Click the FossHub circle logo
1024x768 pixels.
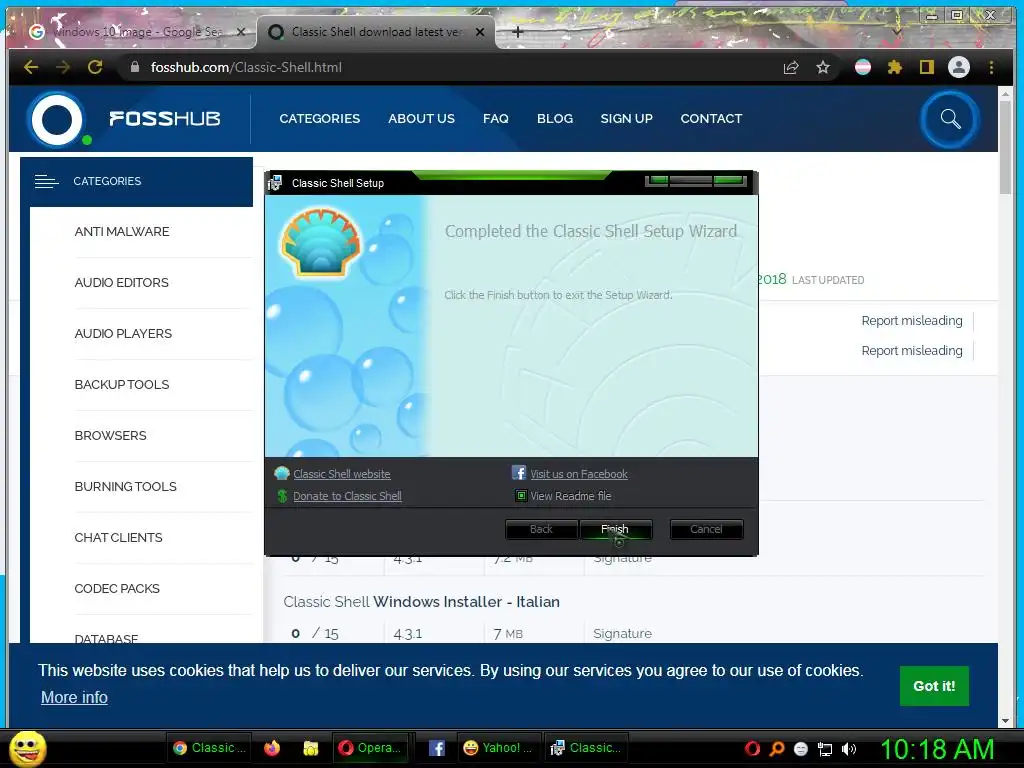click(57, 120)
